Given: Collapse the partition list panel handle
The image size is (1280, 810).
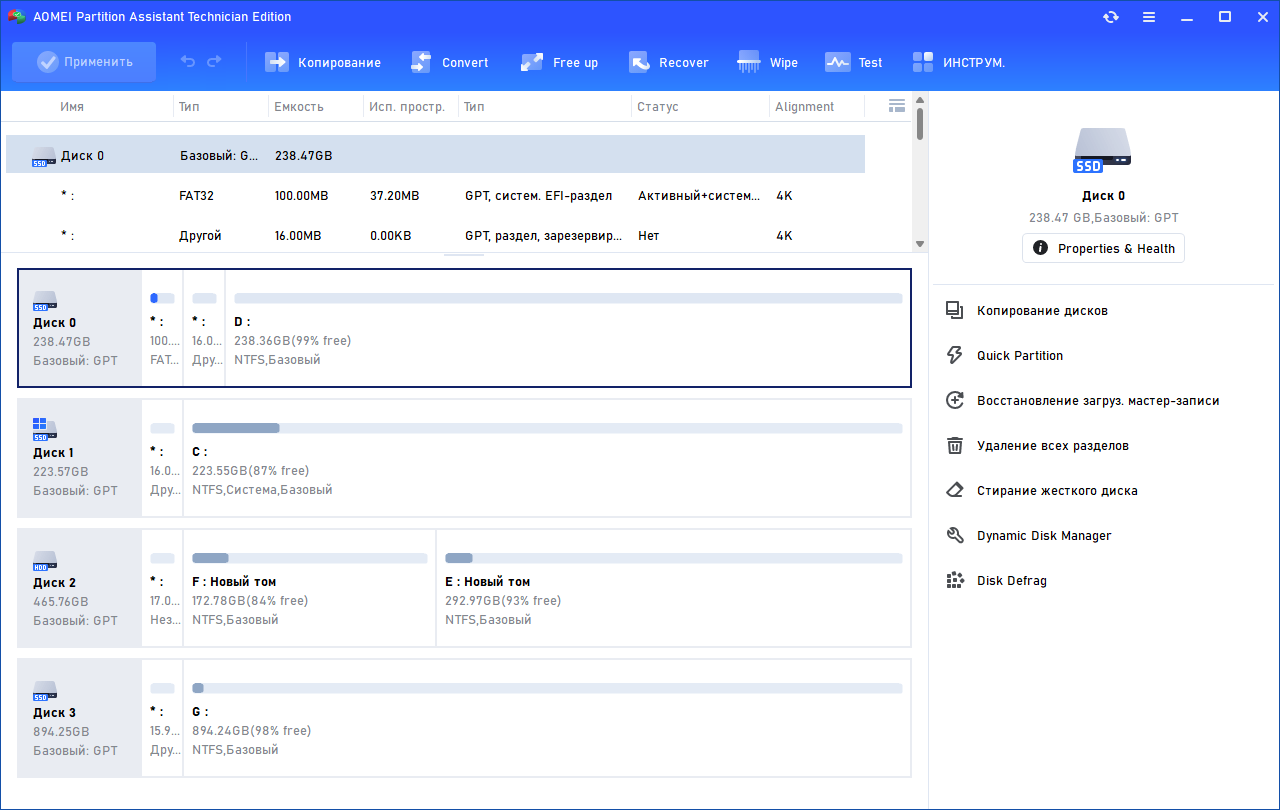Looking at the screenshot, I should [x=463, y=254].
